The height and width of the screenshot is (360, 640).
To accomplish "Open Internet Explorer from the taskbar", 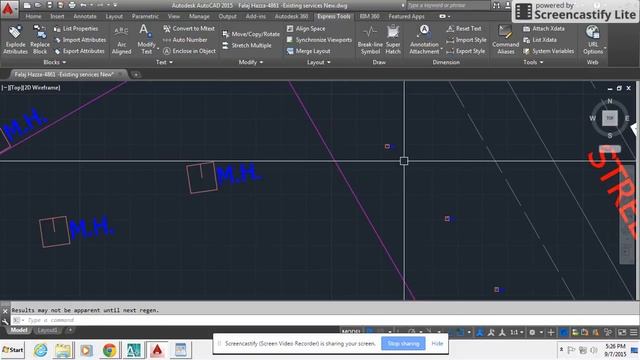I will (40, 350).
